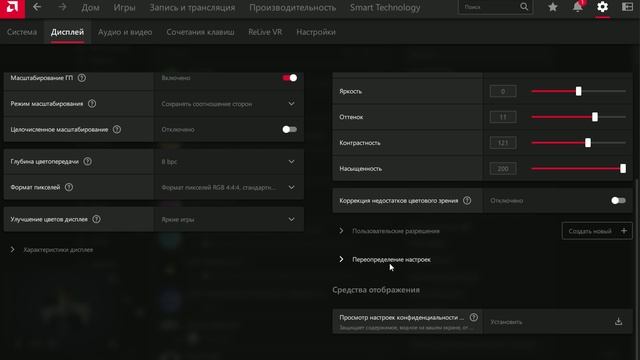Screen dimensions: 640x360
Task: Open settings gear icon
Action: (602, 7)
